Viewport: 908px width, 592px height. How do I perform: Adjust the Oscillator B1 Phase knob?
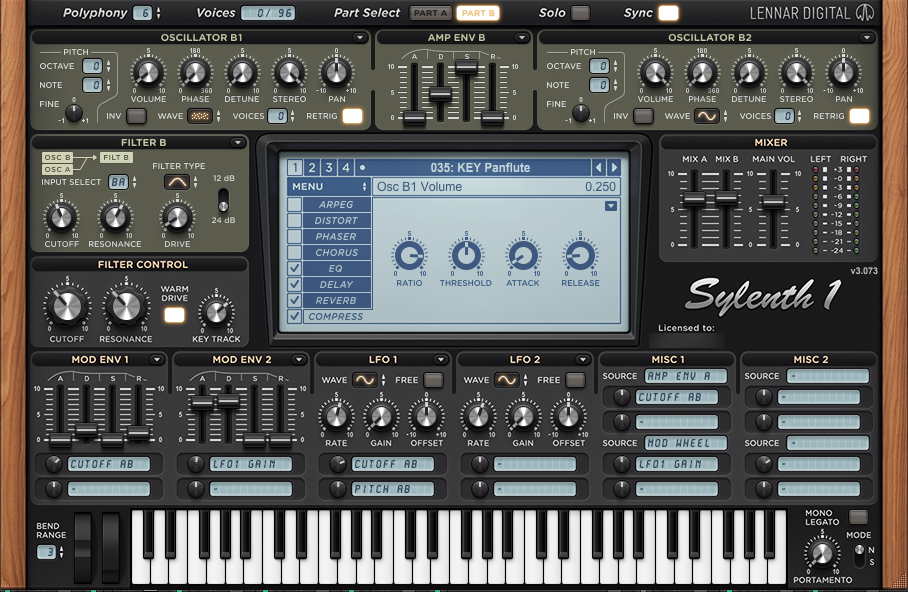pos(195,73)
